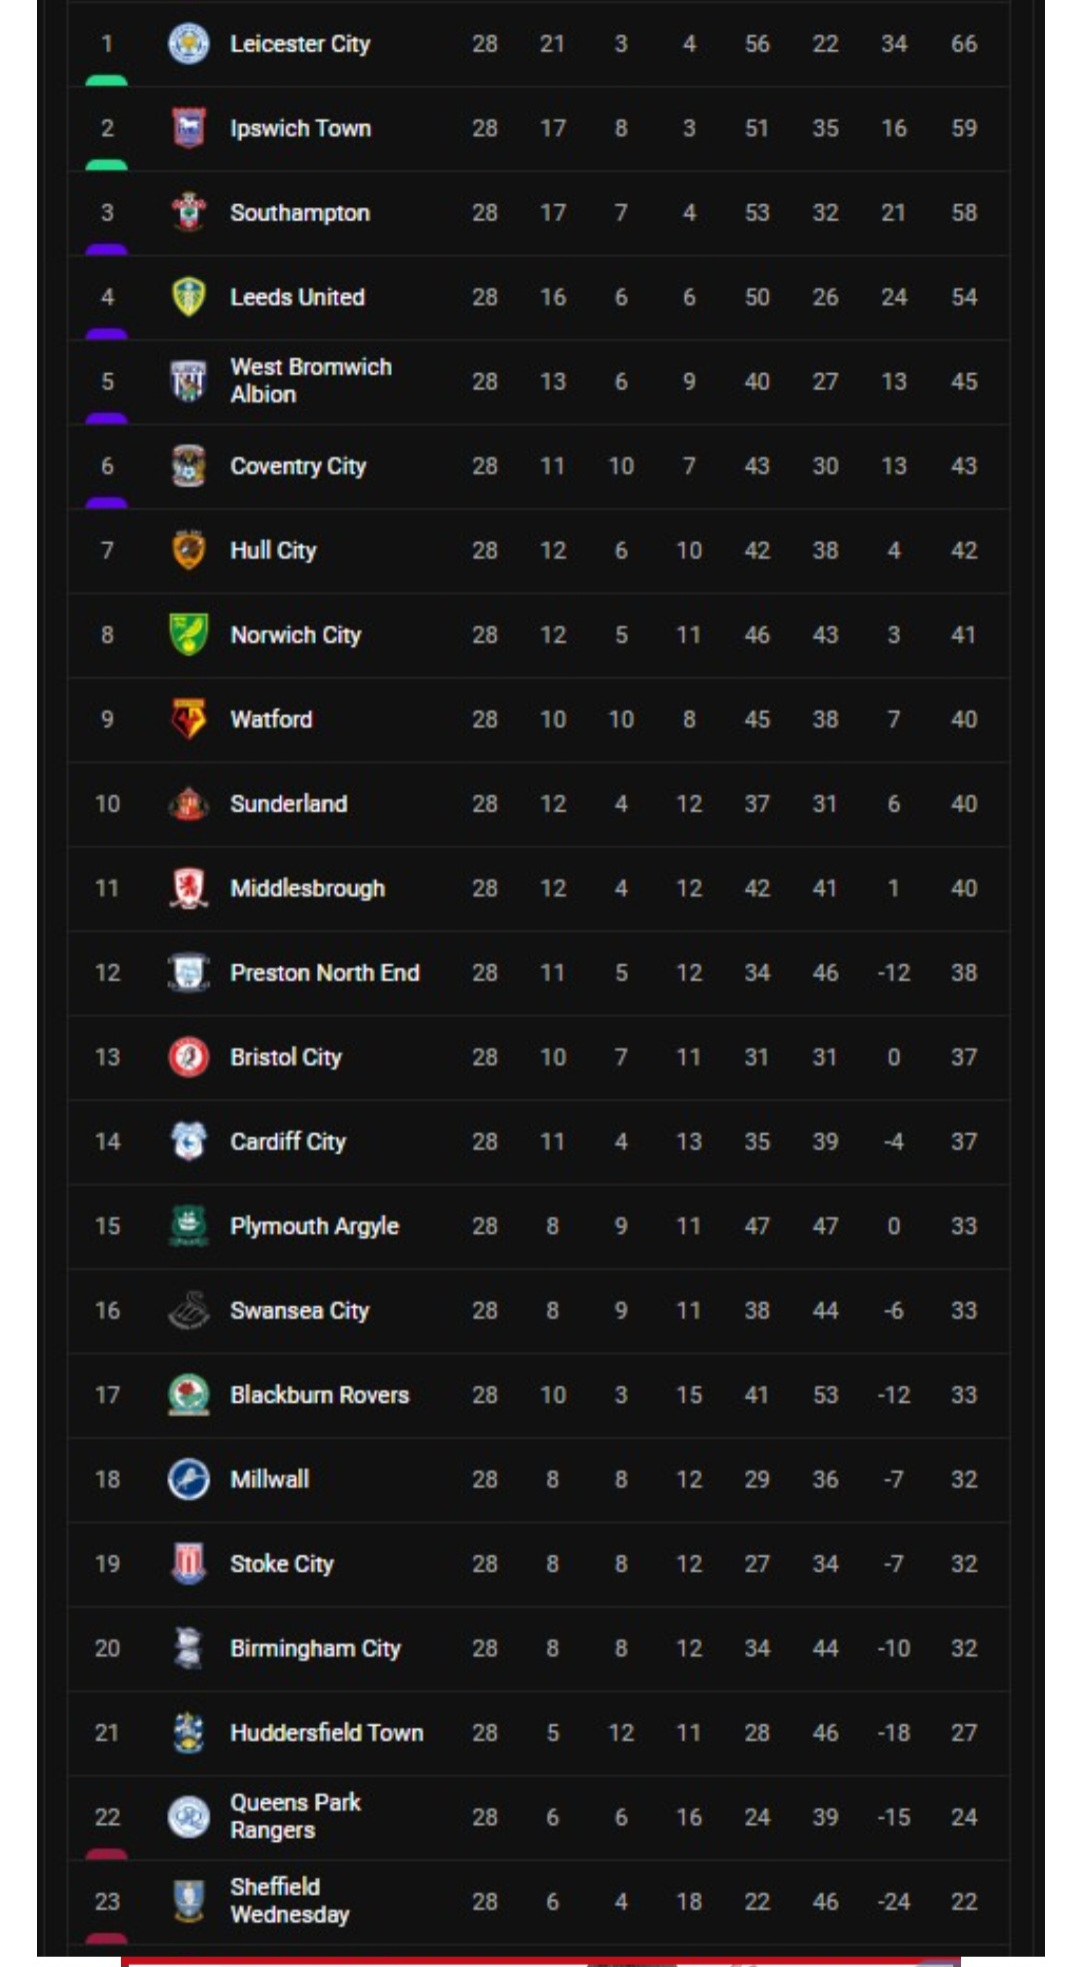Click the Norwich City canary badge

(188, 635)
